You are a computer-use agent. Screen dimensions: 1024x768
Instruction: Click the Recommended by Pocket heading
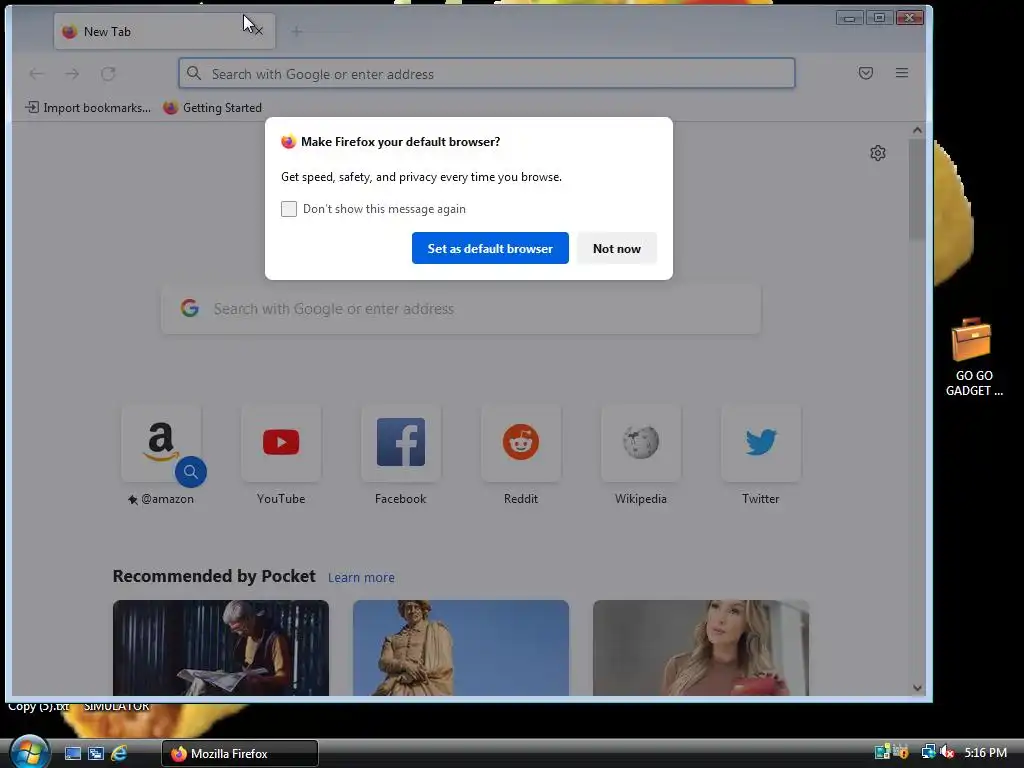[214, 576]
